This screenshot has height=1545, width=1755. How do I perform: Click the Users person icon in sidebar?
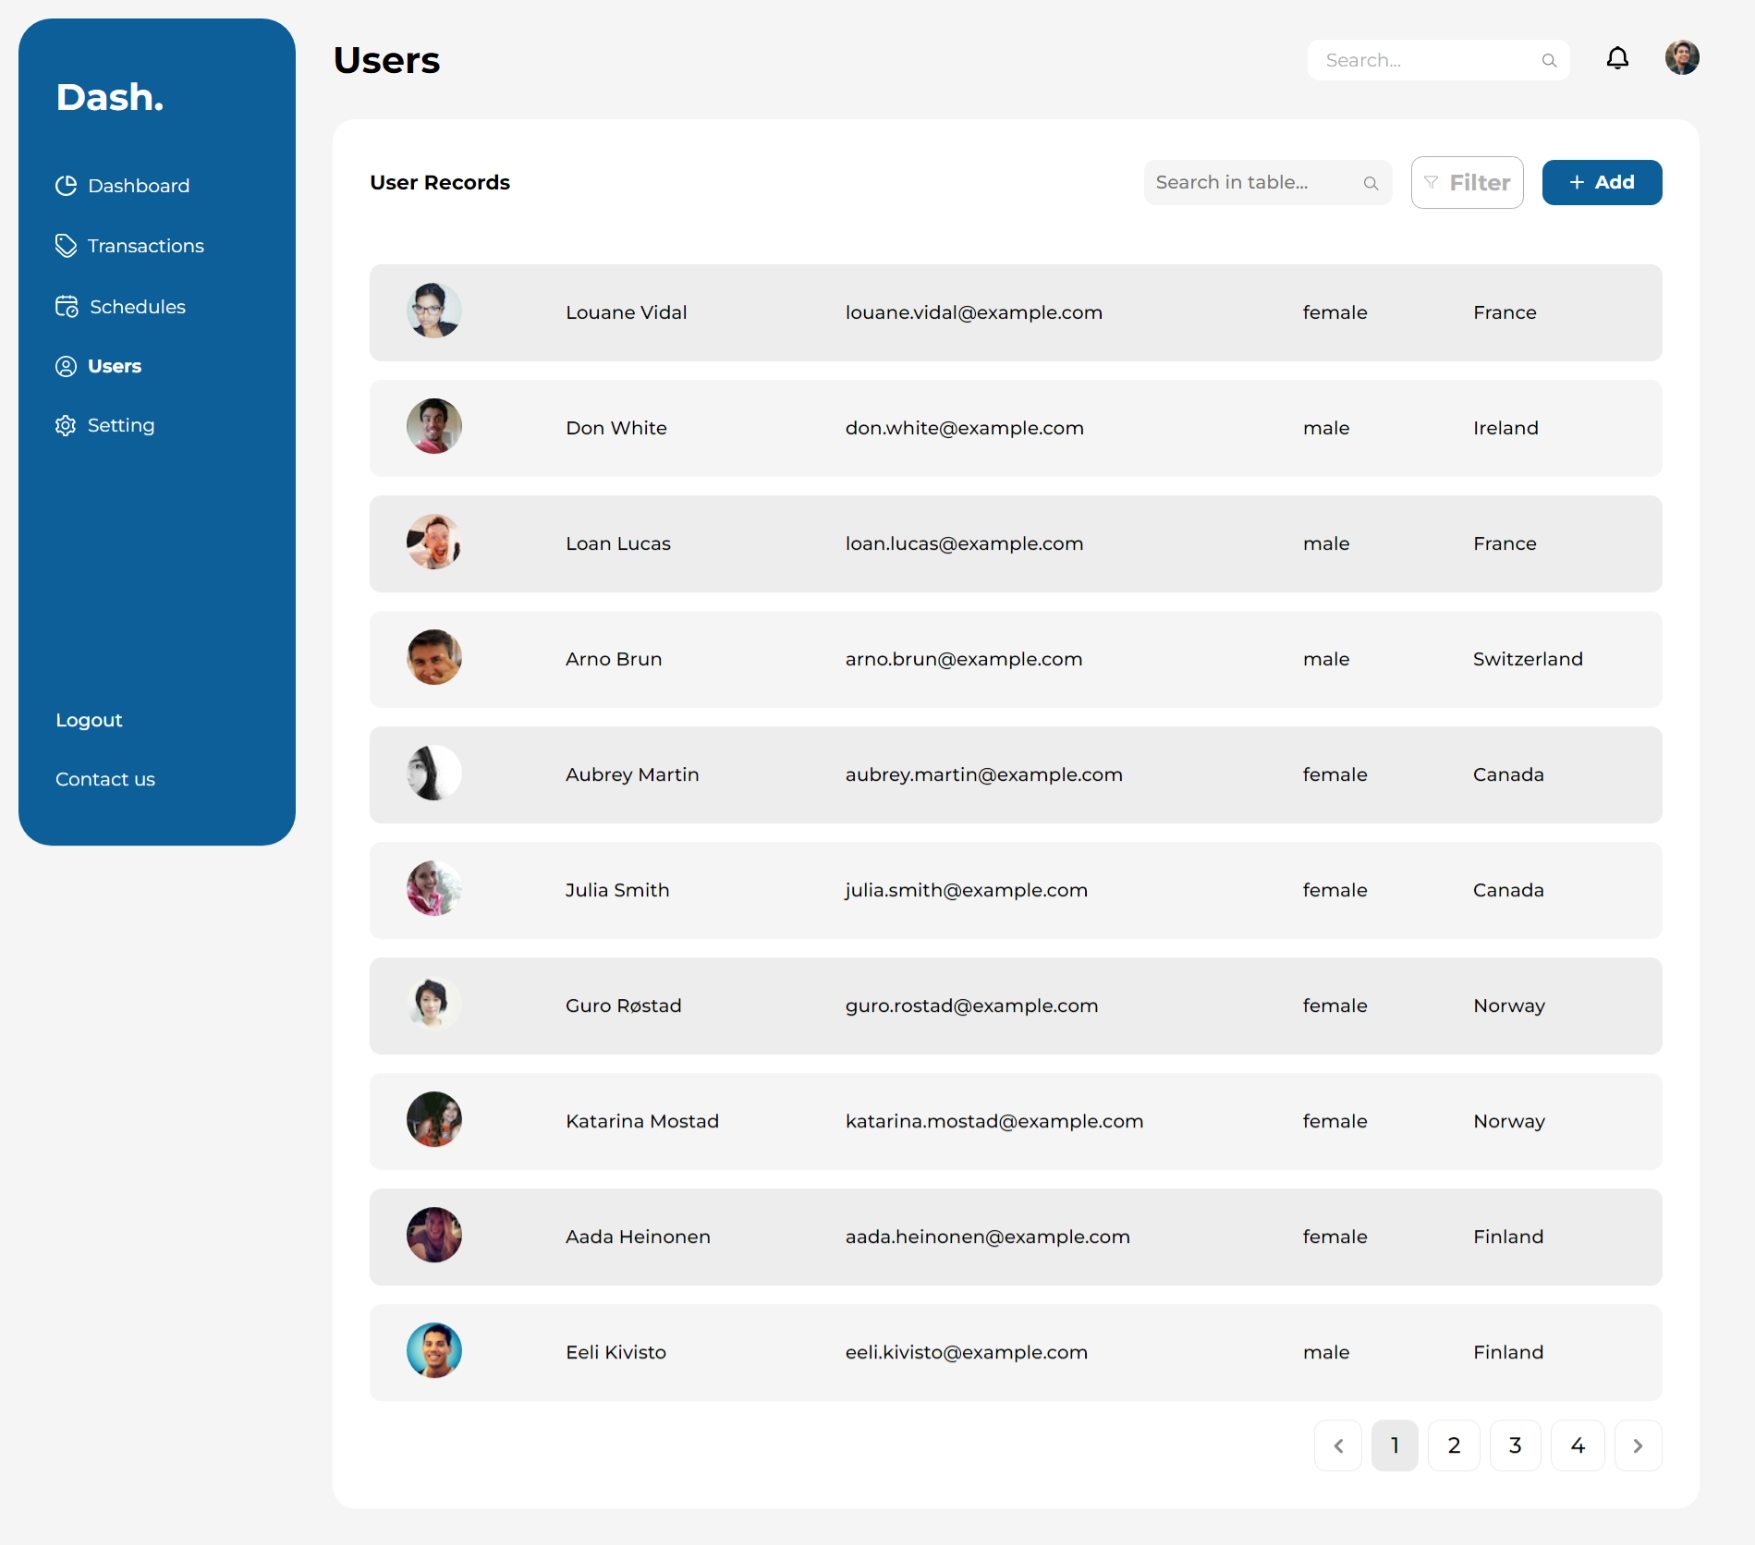point(65,366)
